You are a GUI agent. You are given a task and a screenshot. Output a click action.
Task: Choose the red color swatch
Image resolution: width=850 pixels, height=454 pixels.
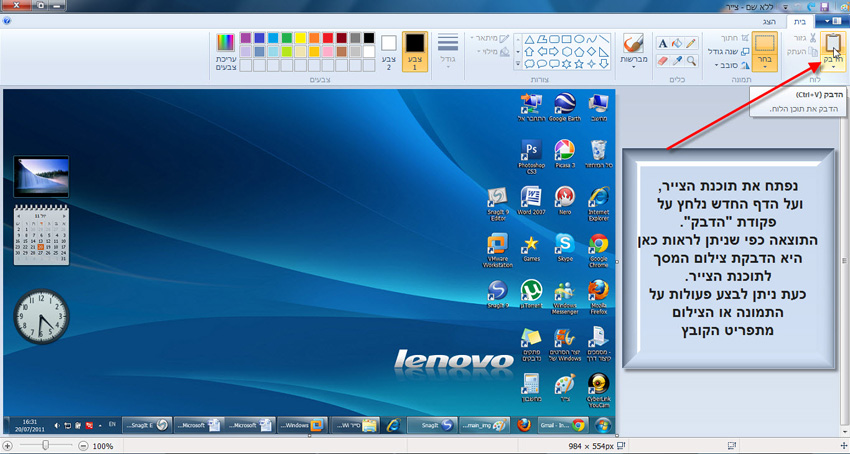pyautogui.click(x=328, y=38)
